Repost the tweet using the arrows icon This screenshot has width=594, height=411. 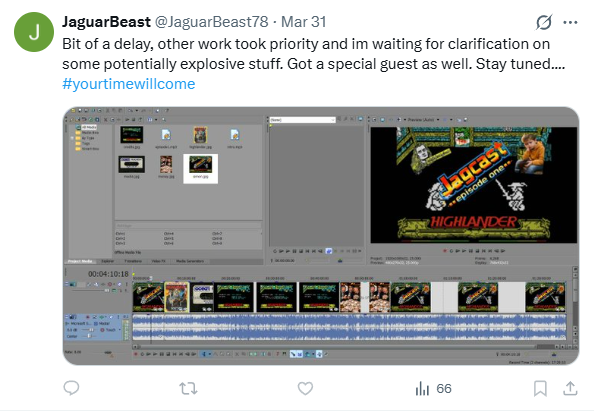(188, 388)
